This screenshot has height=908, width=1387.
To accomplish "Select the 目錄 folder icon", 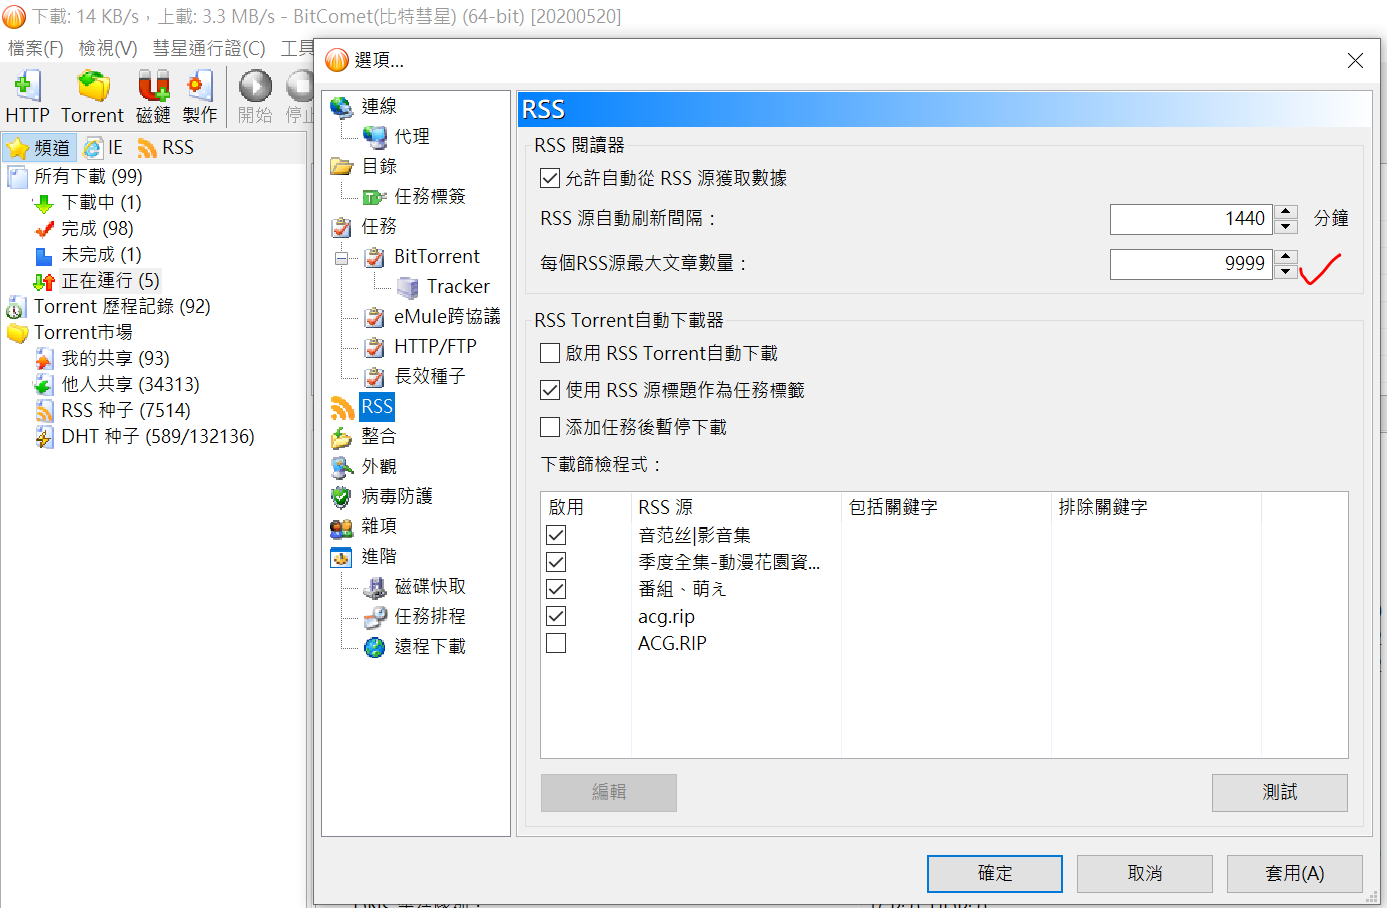I will click(342, 167).
